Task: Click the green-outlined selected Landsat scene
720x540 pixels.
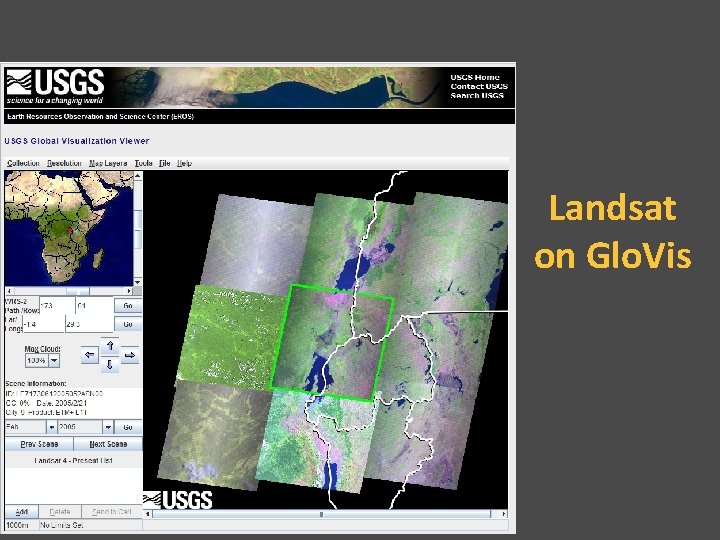Action: 333,343
